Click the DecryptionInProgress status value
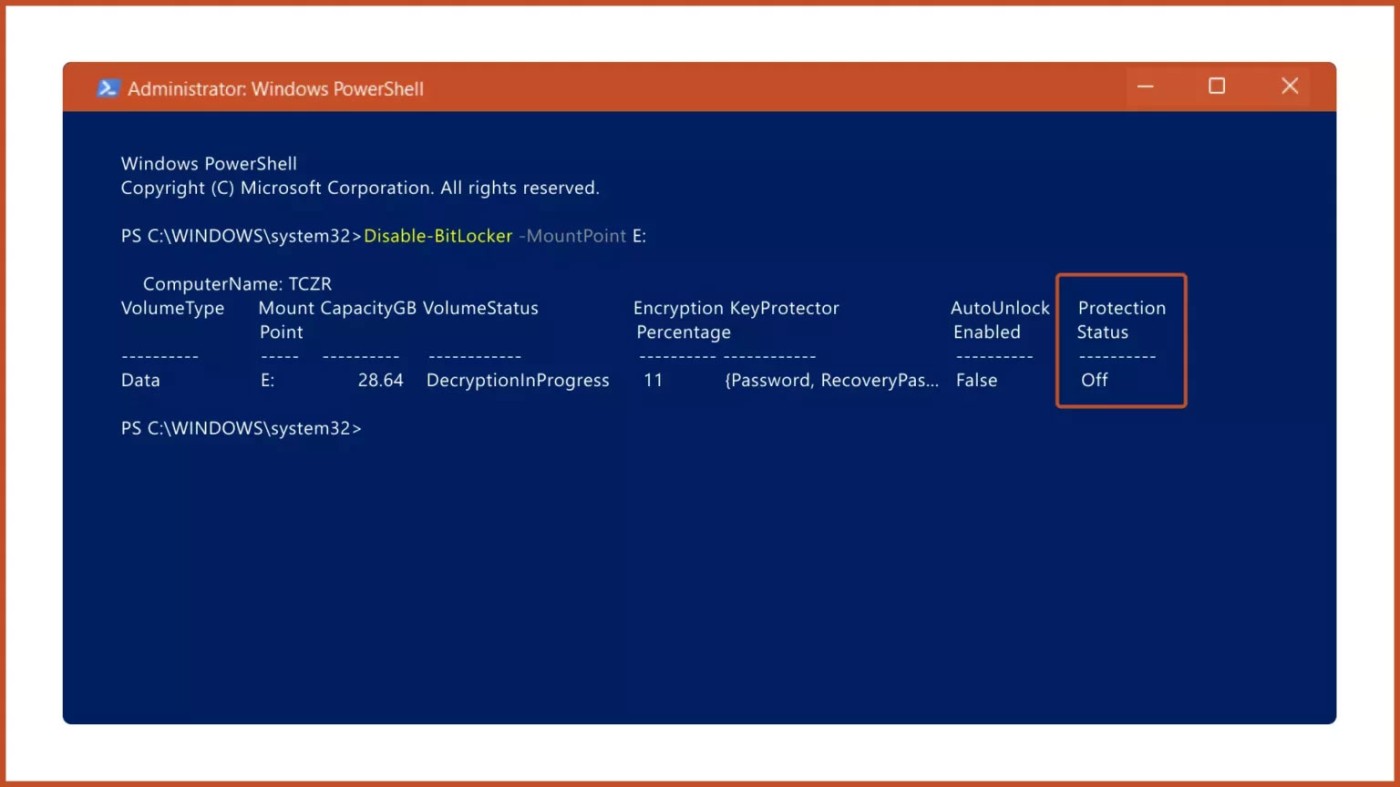The height and width of the screenshot is (787, 1400). pos(517,380)
